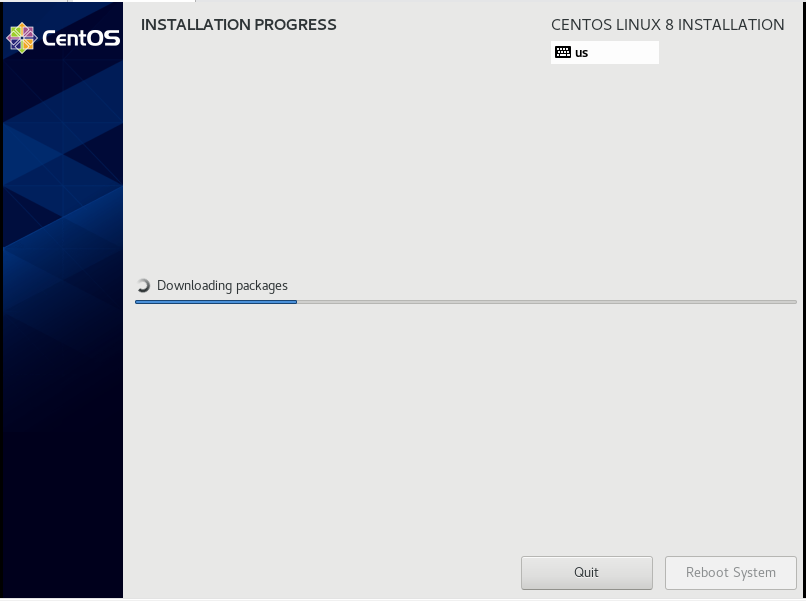Click the CentOS logo in the sidebar

click(63, 38)
